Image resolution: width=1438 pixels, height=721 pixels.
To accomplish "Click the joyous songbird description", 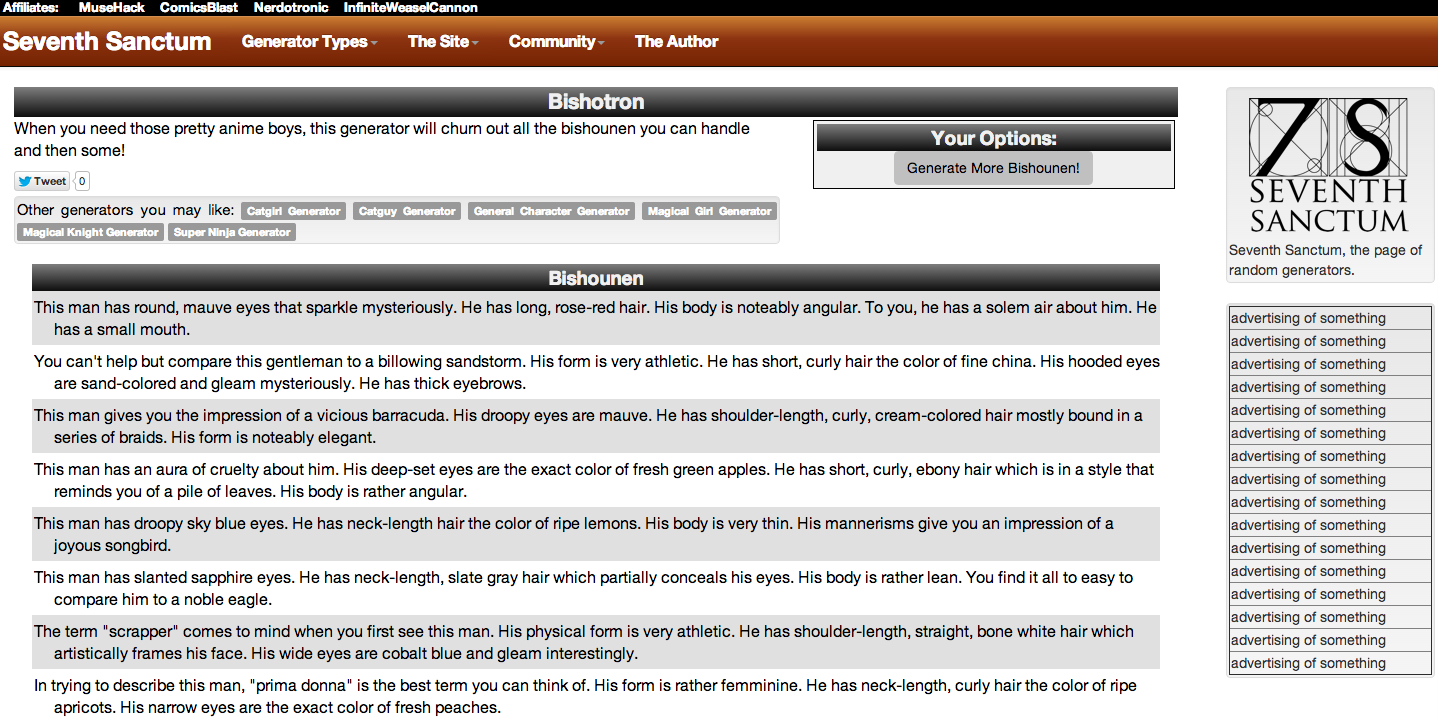I will tap(596, 534).
